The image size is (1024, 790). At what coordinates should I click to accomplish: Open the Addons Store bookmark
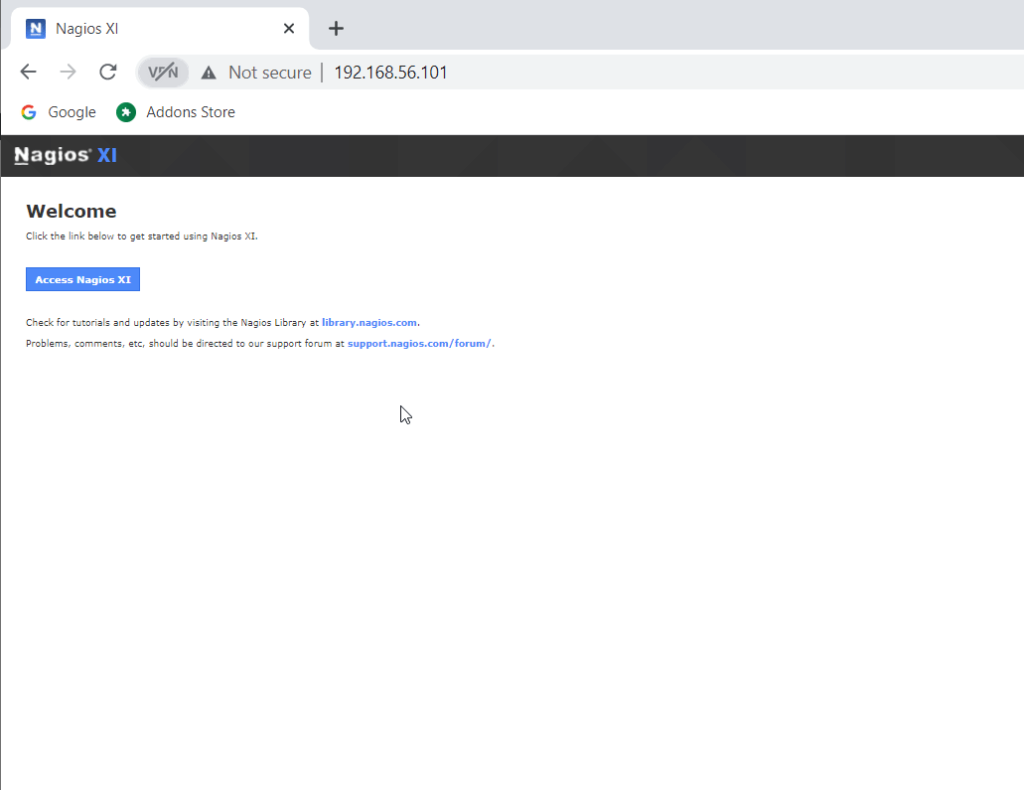tap(176, 112)
